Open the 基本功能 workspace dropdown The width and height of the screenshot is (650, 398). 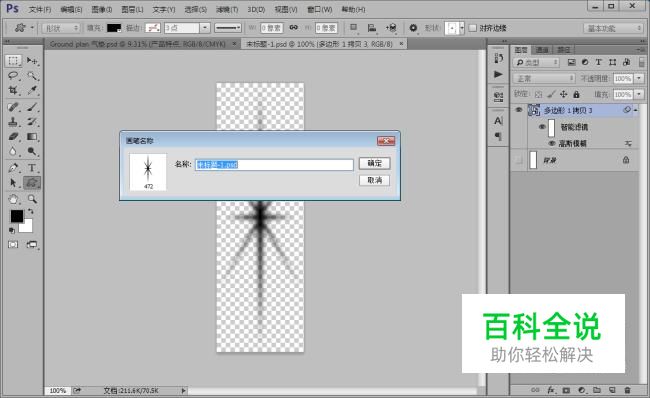click(x=613, y=28)
